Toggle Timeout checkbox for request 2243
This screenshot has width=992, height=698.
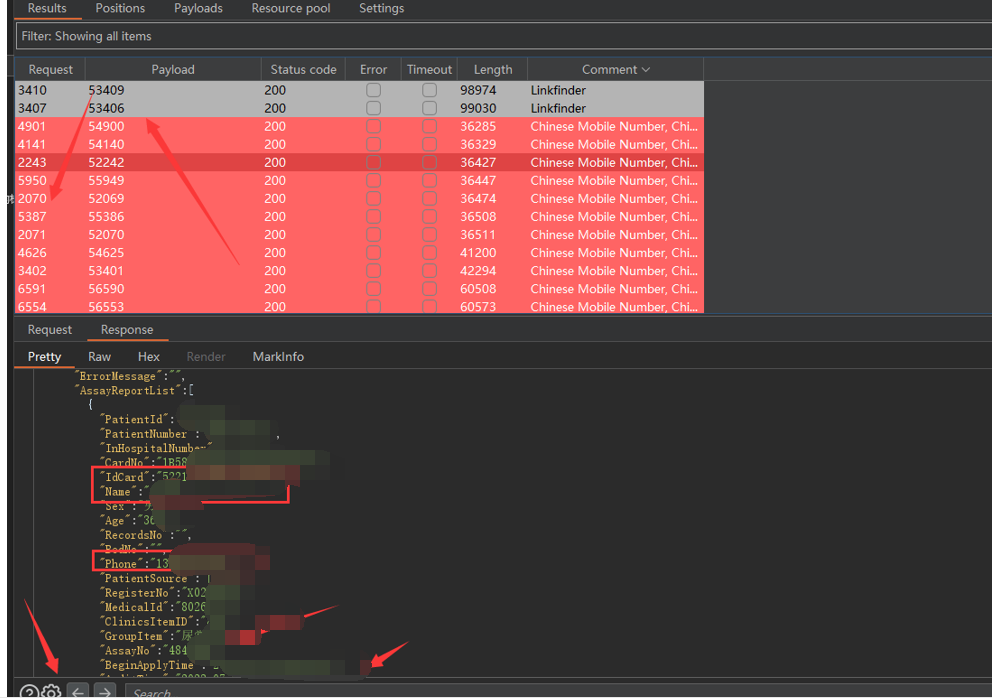(429, 162)
